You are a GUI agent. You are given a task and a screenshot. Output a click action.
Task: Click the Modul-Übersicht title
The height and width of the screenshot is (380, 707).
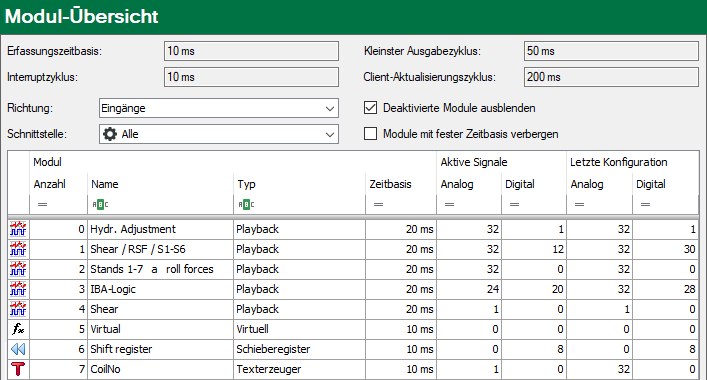pos(82,17)
